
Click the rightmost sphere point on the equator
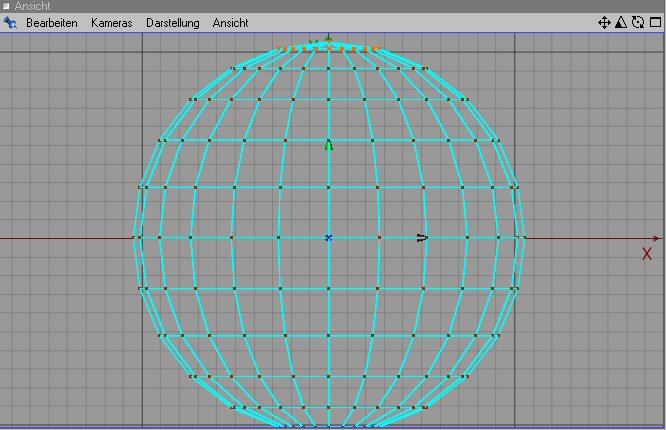[523, 238]
